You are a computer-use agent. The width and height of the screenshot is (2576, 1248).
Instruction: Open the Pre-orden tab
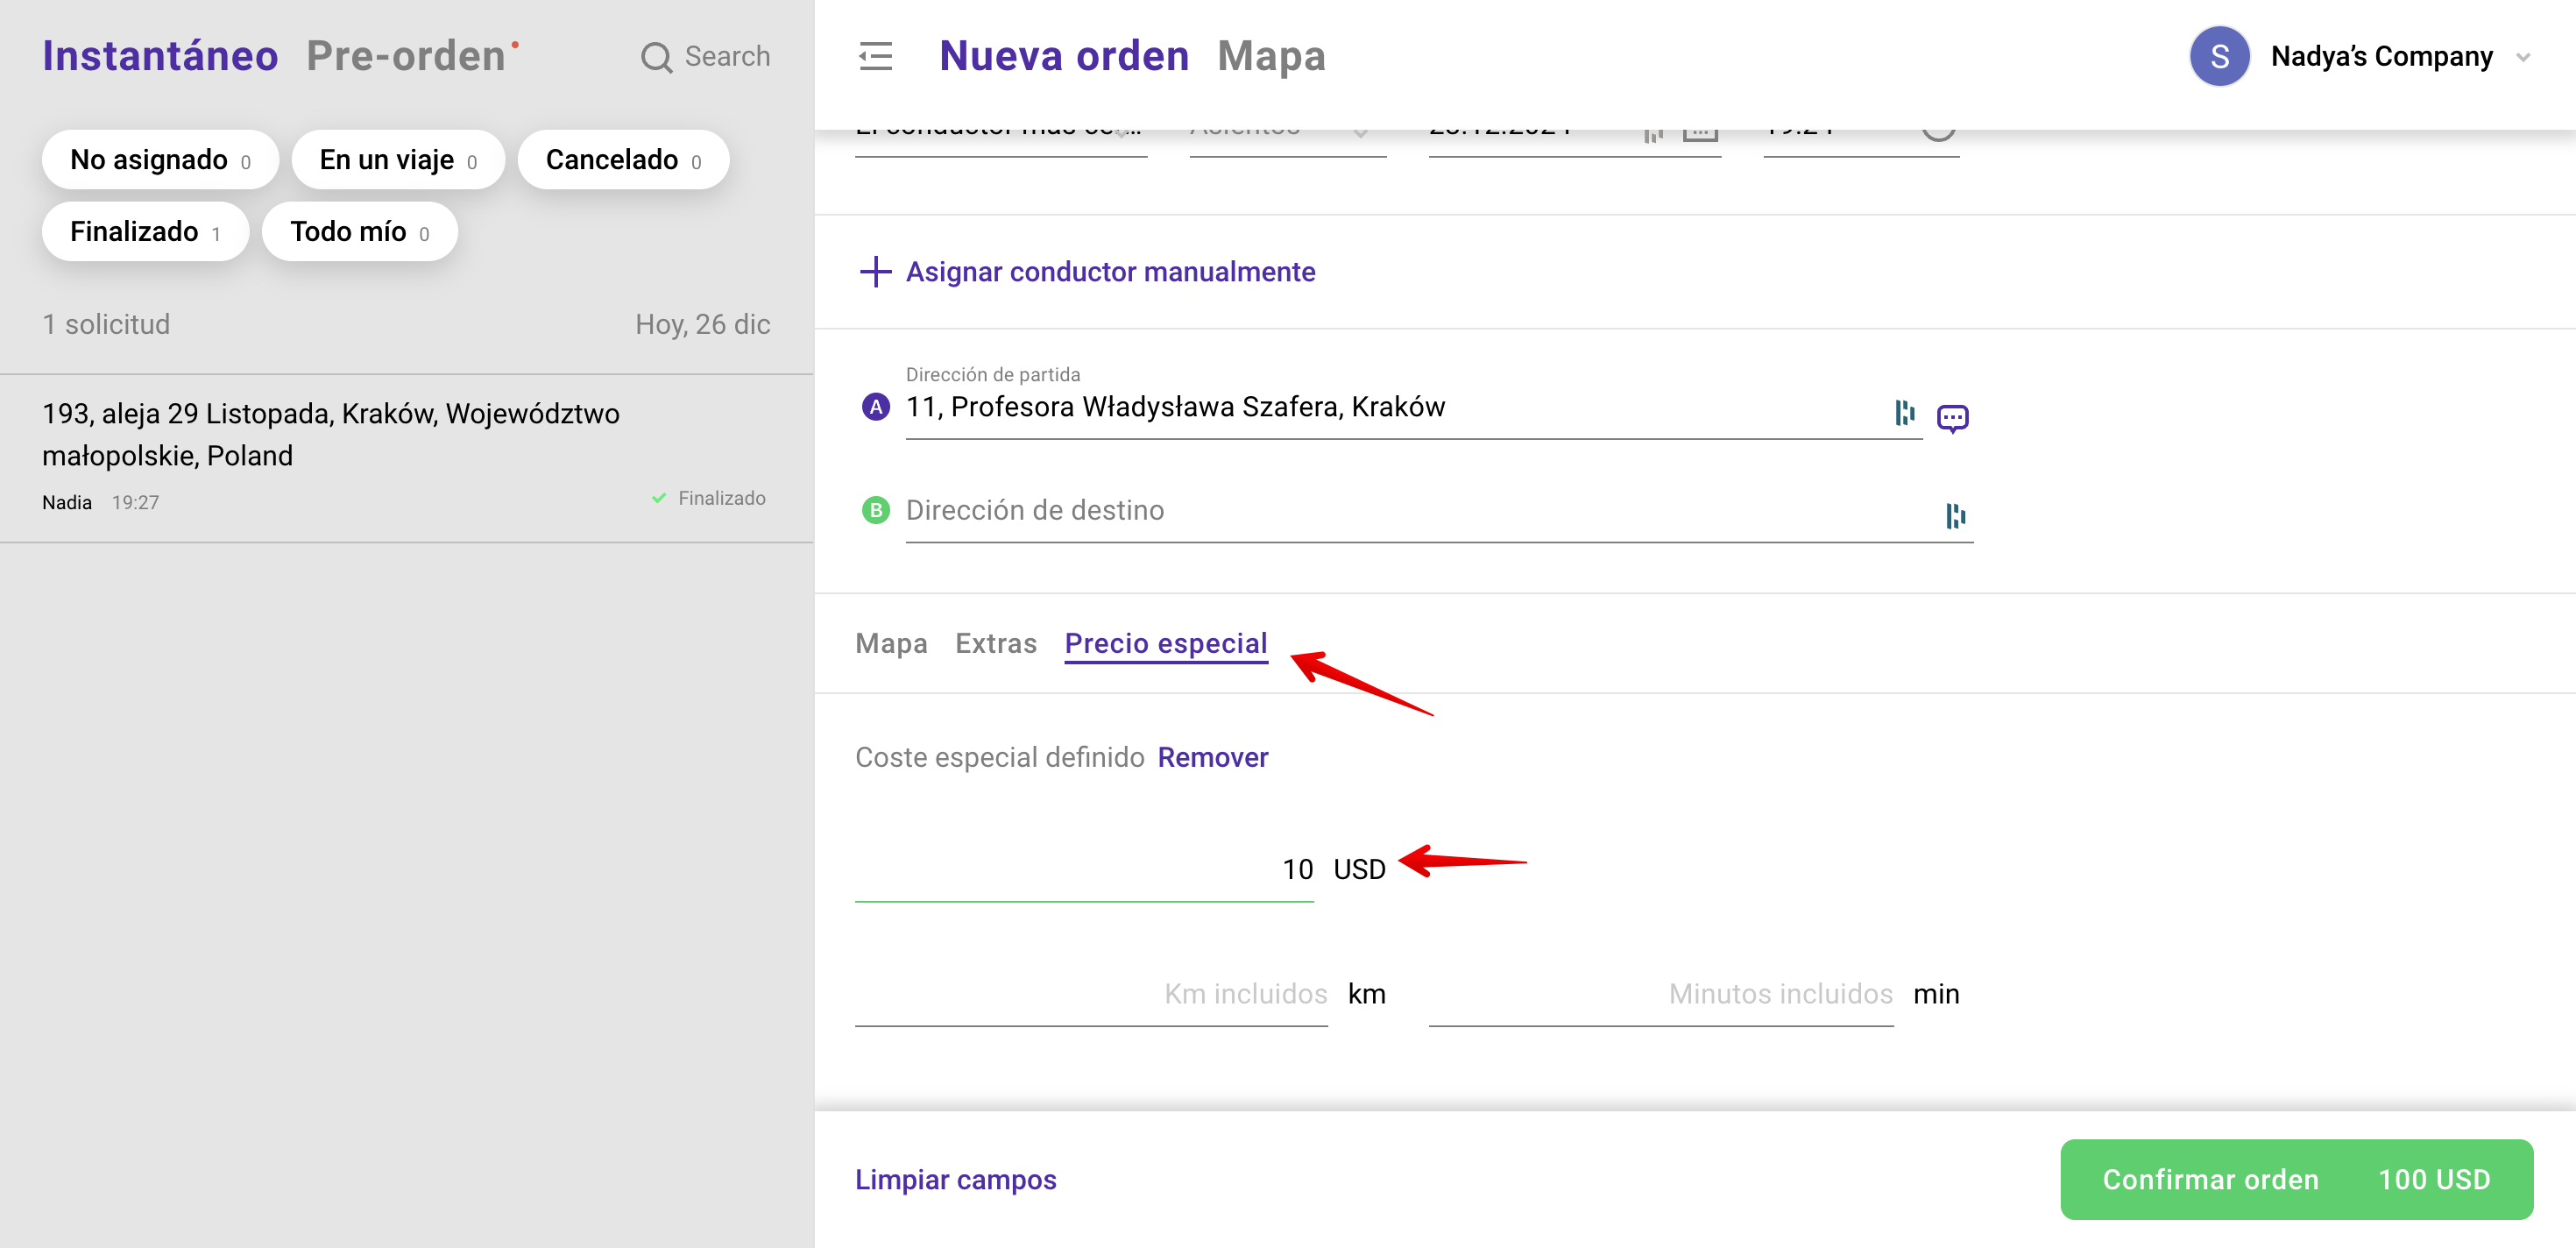406,56
